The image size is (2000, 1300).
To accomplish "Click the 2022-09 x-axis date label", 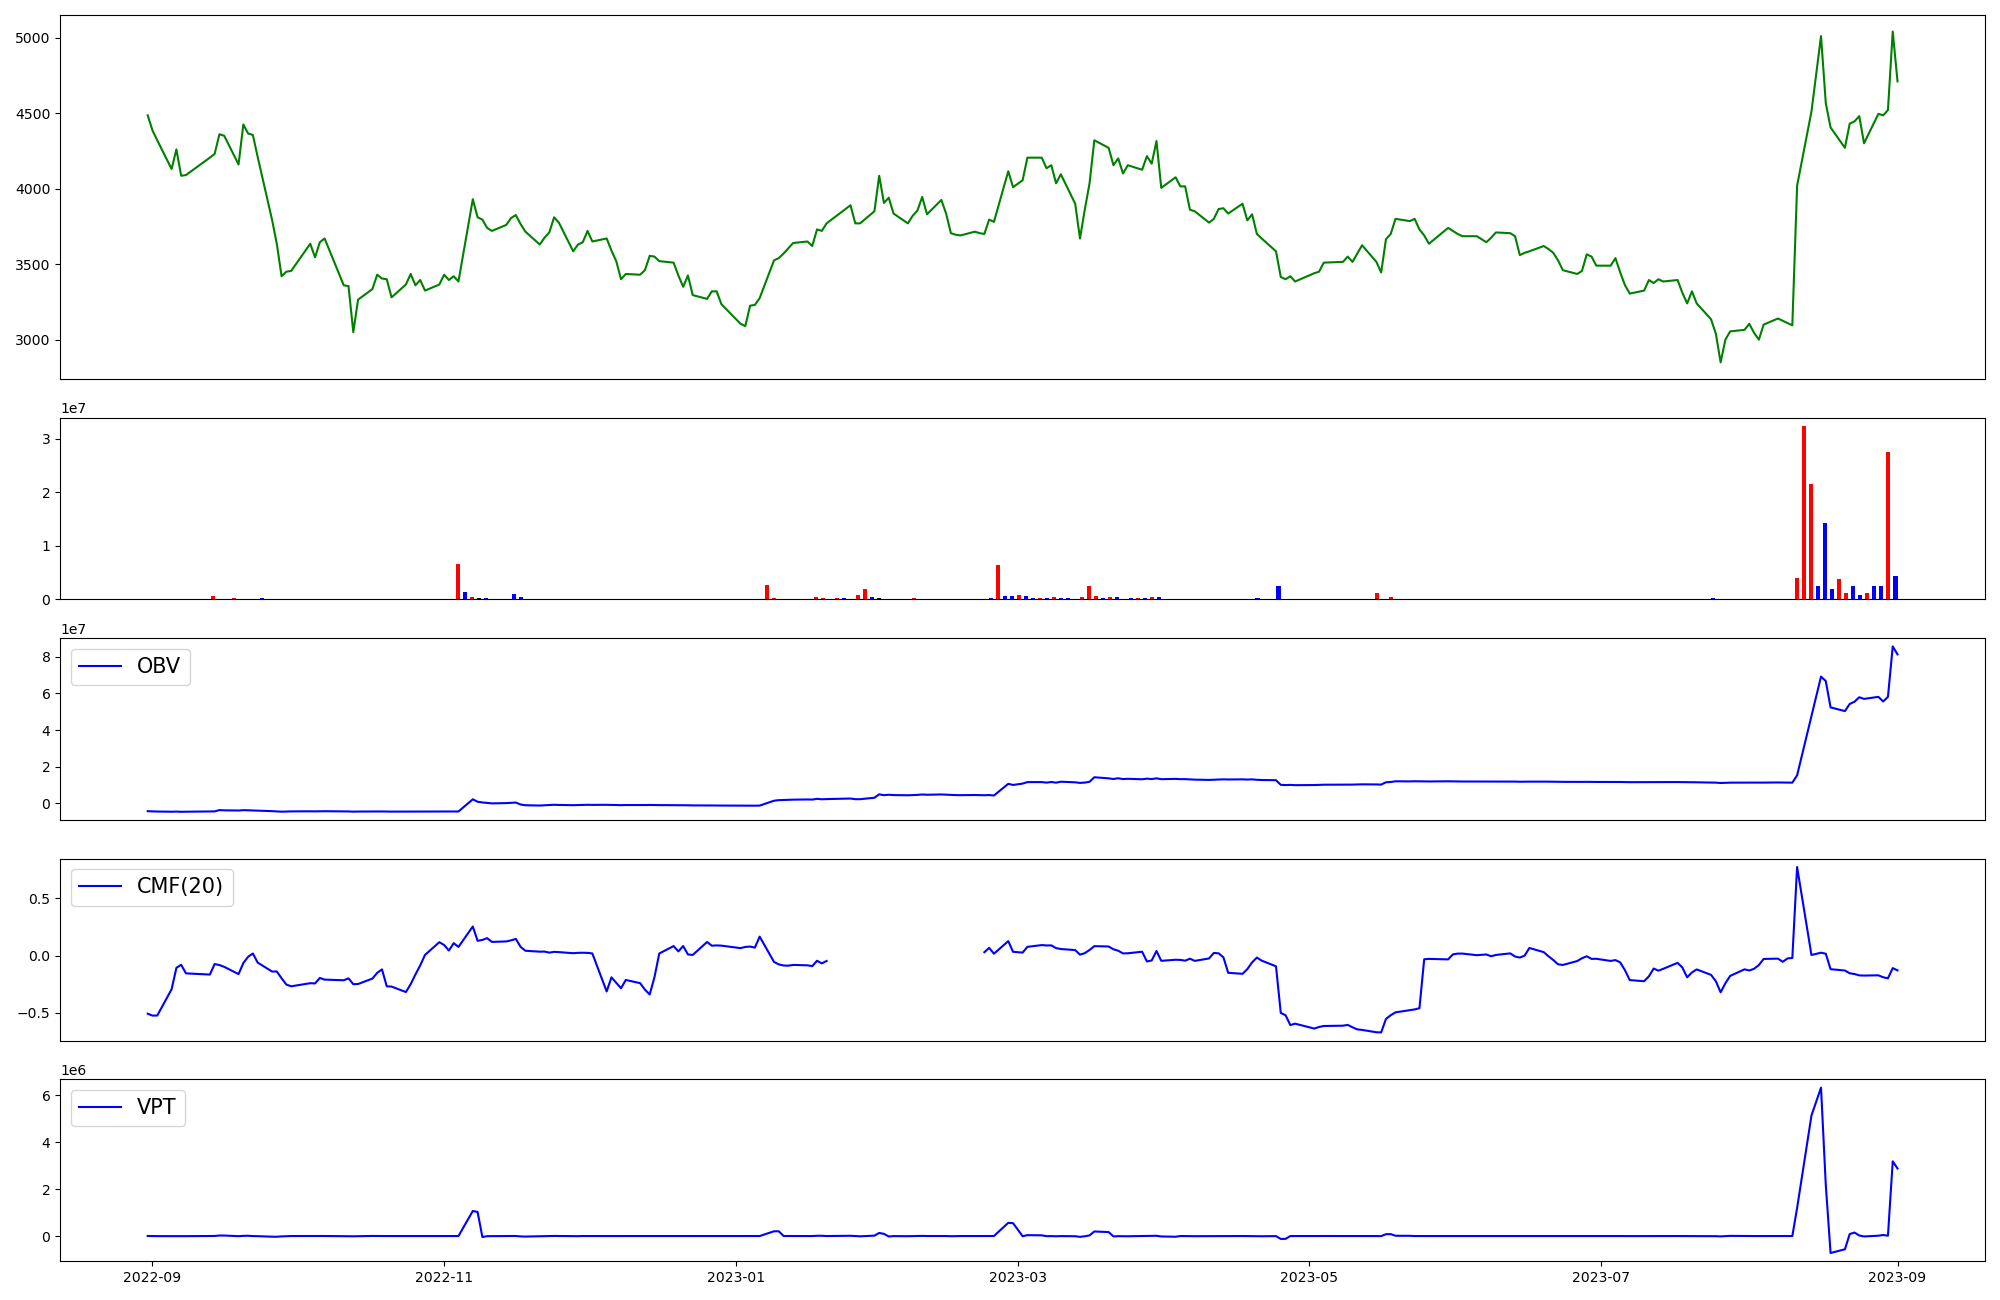I will coord(152,1277).
